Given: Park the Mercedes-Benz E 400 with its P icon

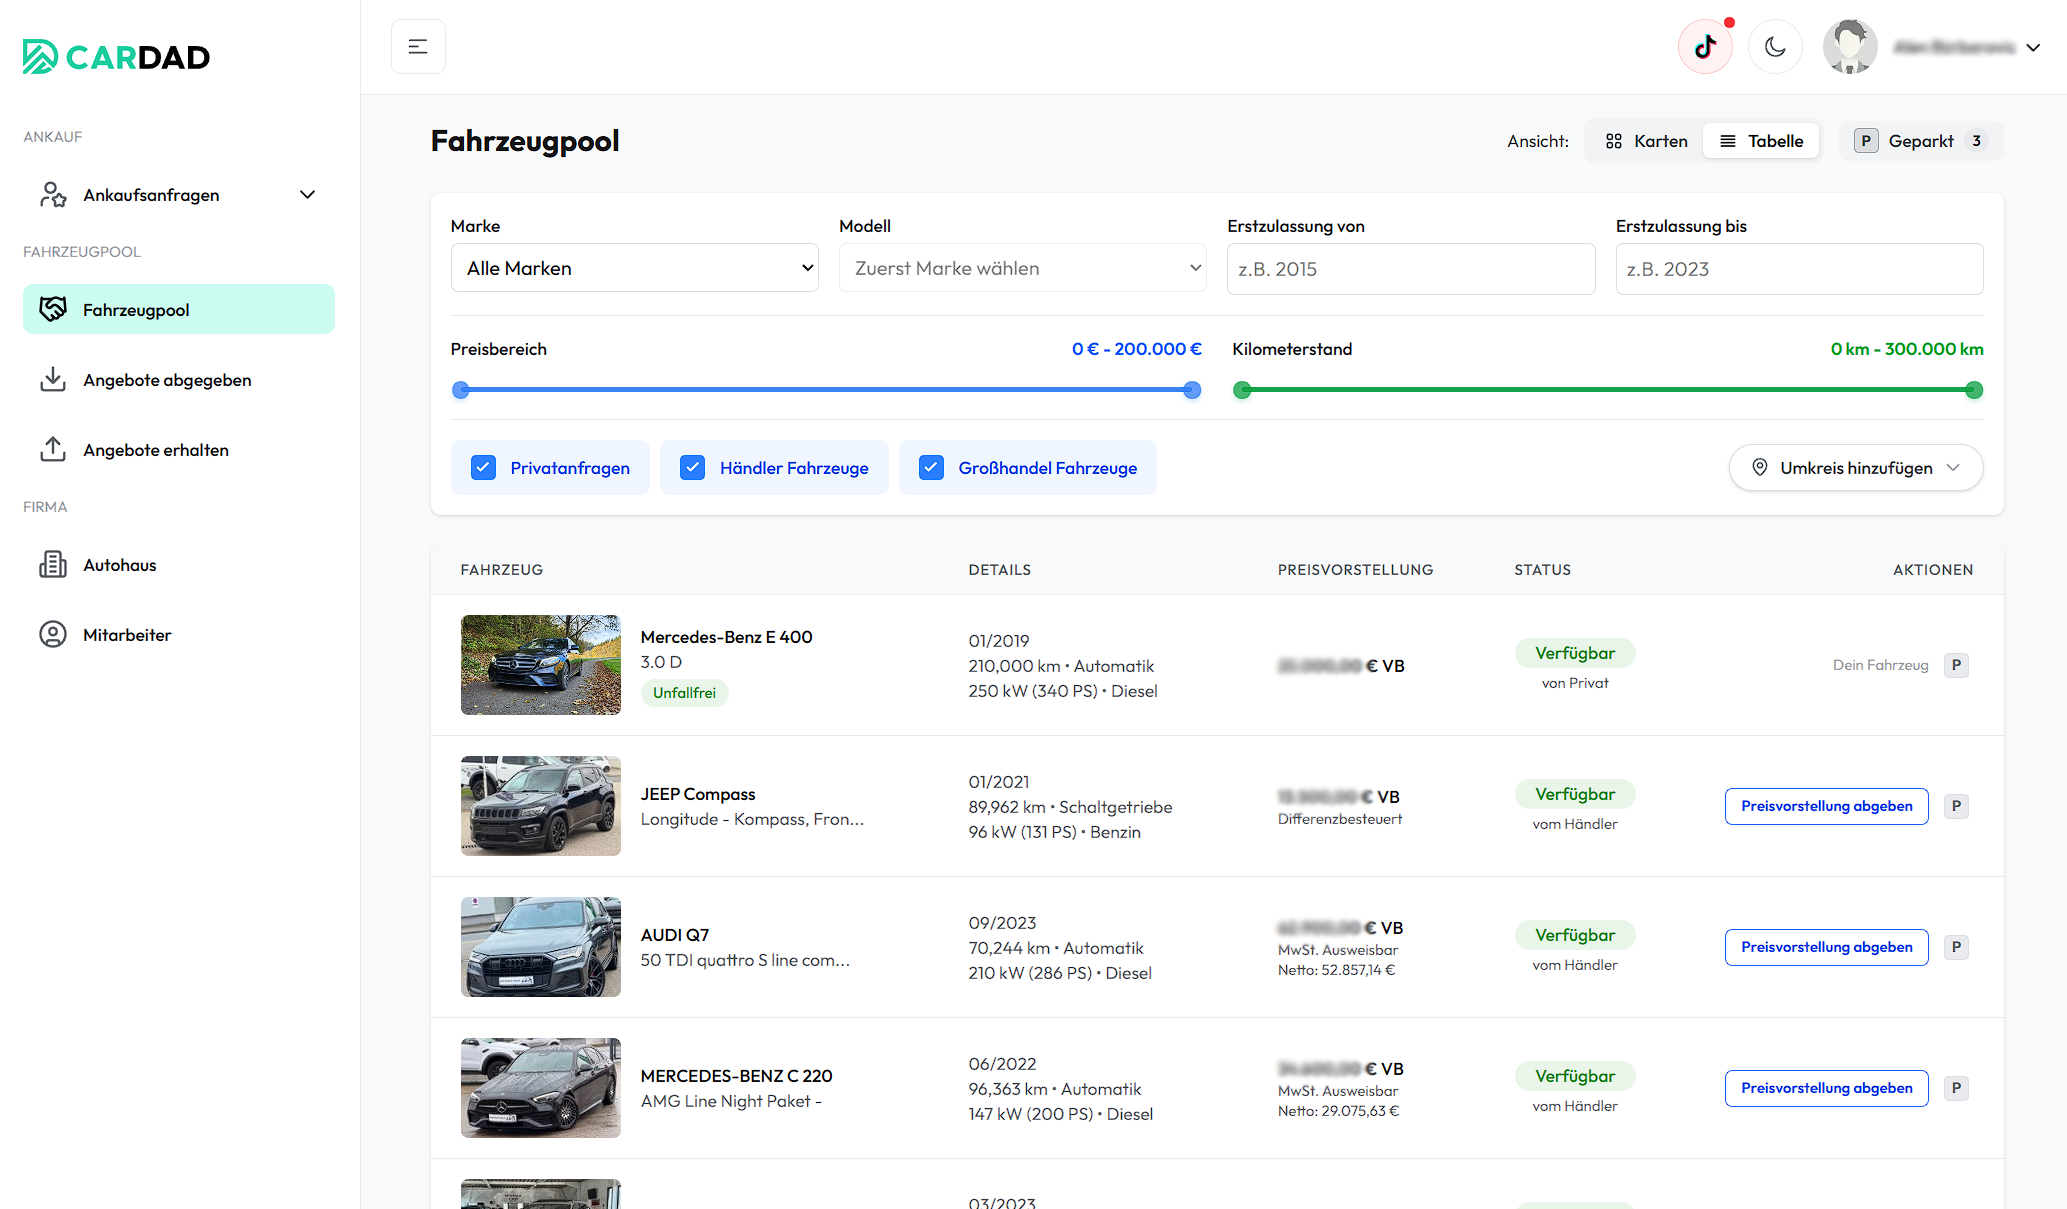Looking at the screenshot, I should 1956,665.
